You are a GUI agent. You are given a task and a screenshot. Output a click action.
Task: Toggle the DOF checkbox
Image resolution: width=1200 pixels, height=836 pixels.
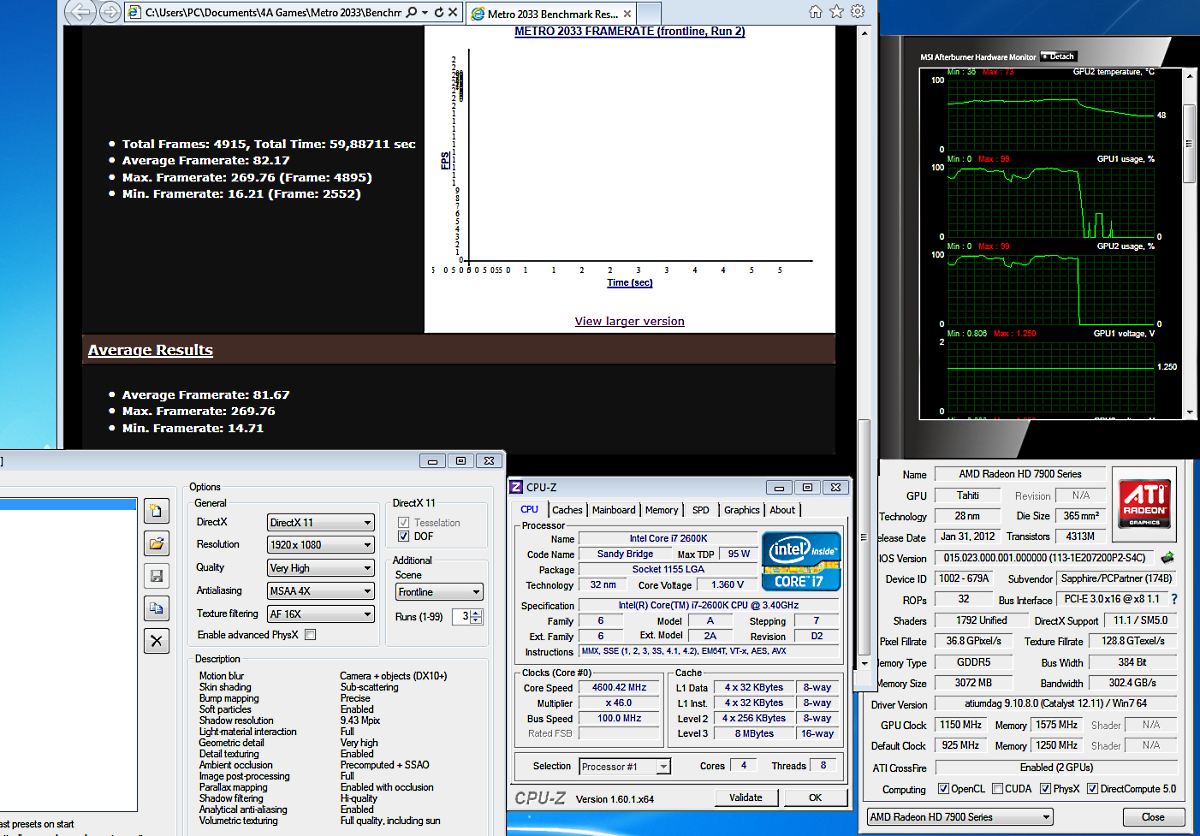tap(404, 537)
